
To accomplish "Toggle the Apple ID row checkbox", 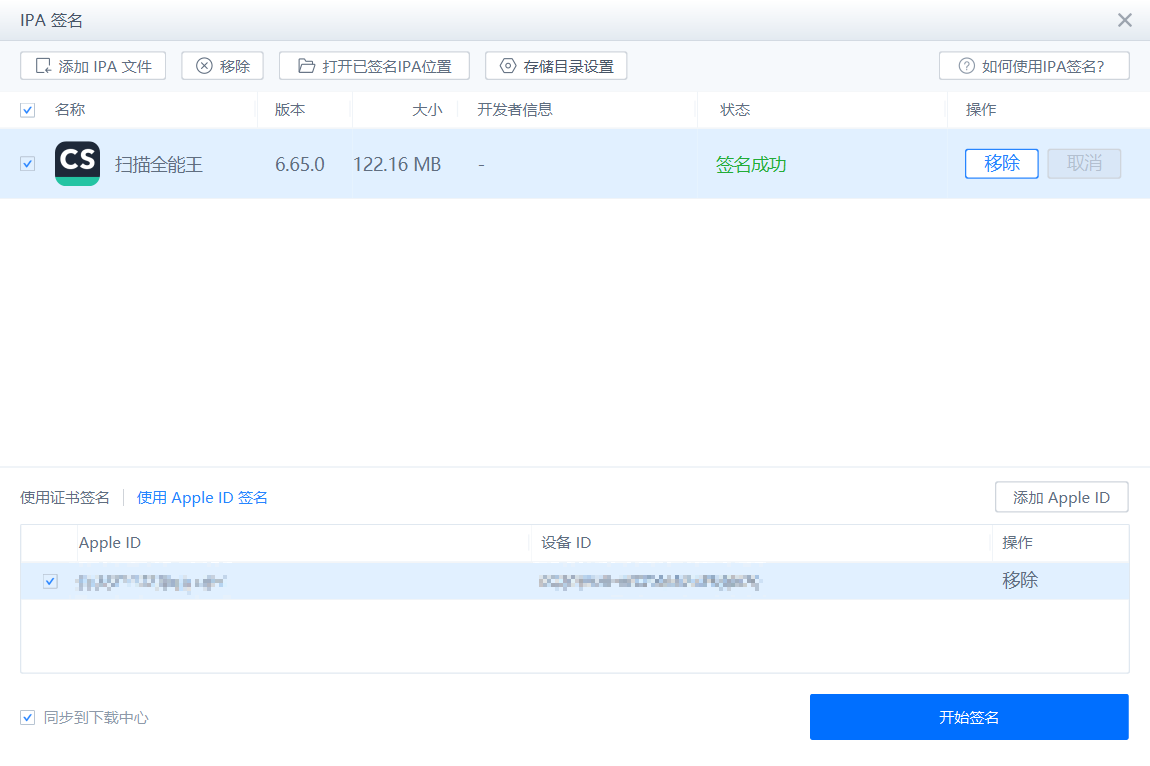I will (51, 581).
